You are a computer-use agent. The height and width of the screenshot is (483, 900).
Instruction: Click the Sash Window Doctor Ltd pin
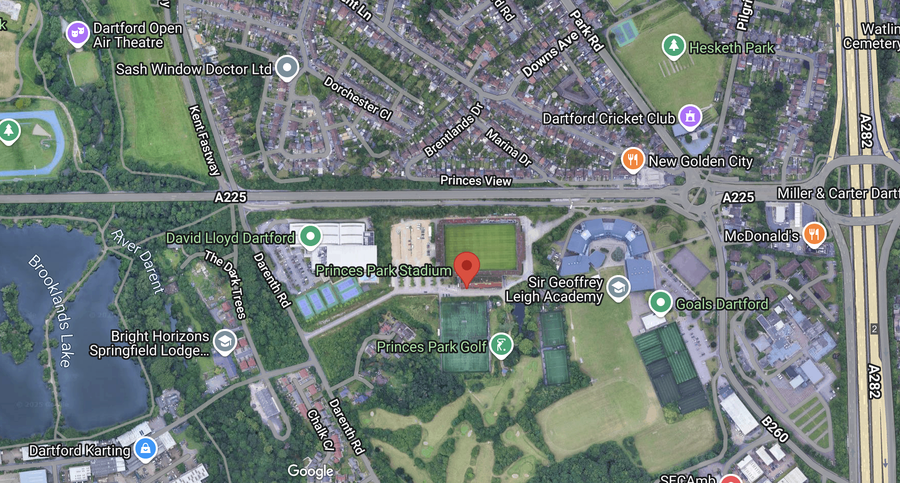tap(287, 68)
